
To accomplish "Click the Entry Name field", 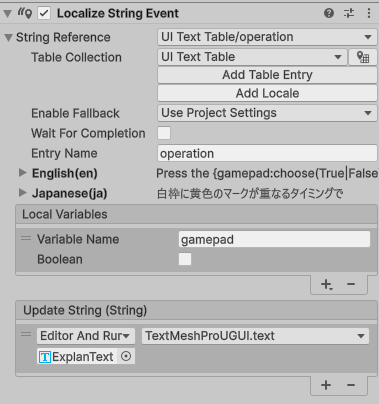I will pos(267,153).
